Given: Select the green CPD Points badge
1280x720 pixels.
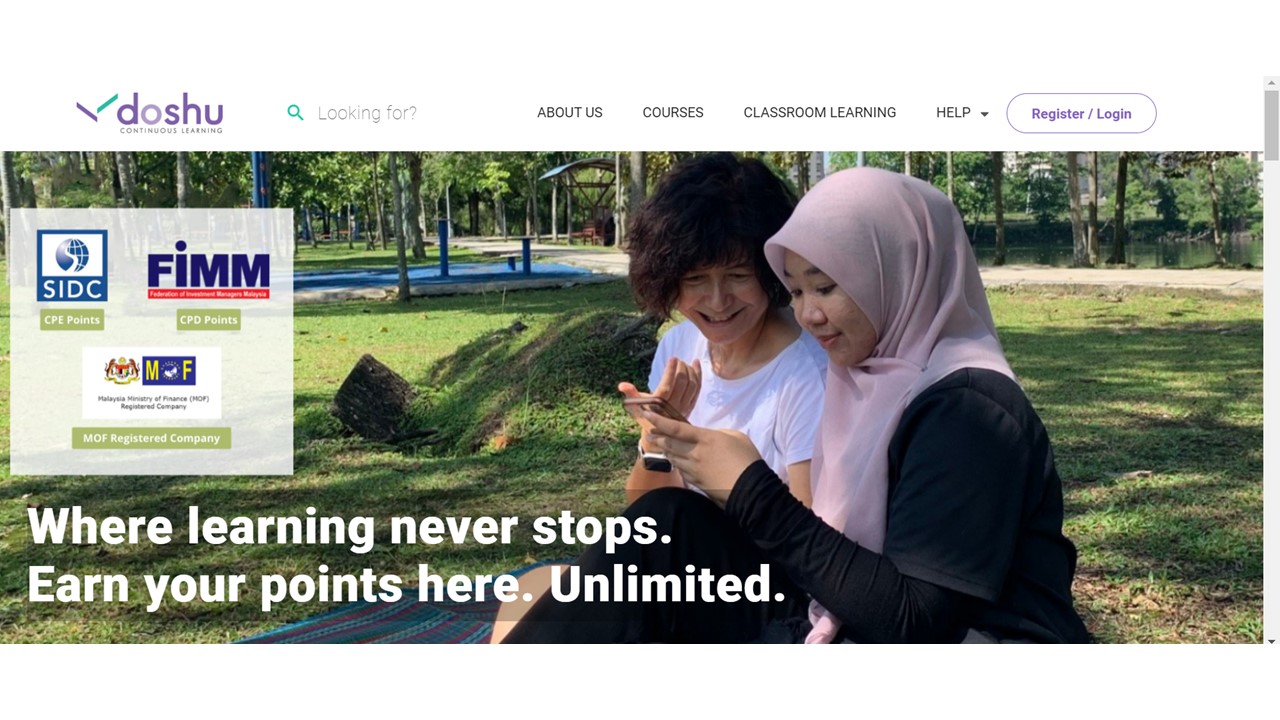Looking at the screenshot, I should coord(208,320).
